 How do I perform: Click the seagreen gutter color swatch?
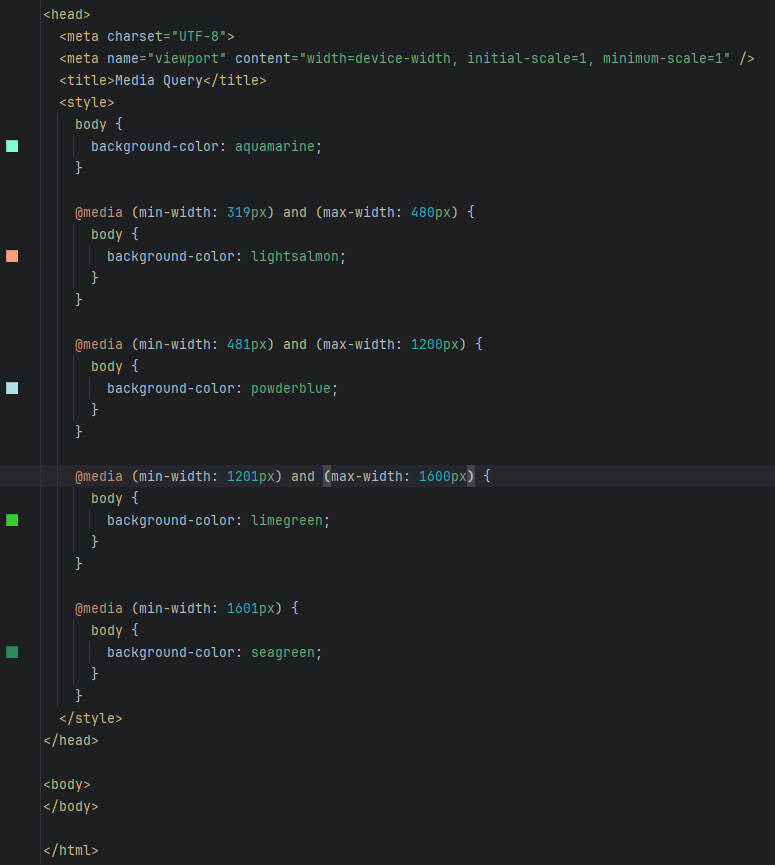point(12,652)
